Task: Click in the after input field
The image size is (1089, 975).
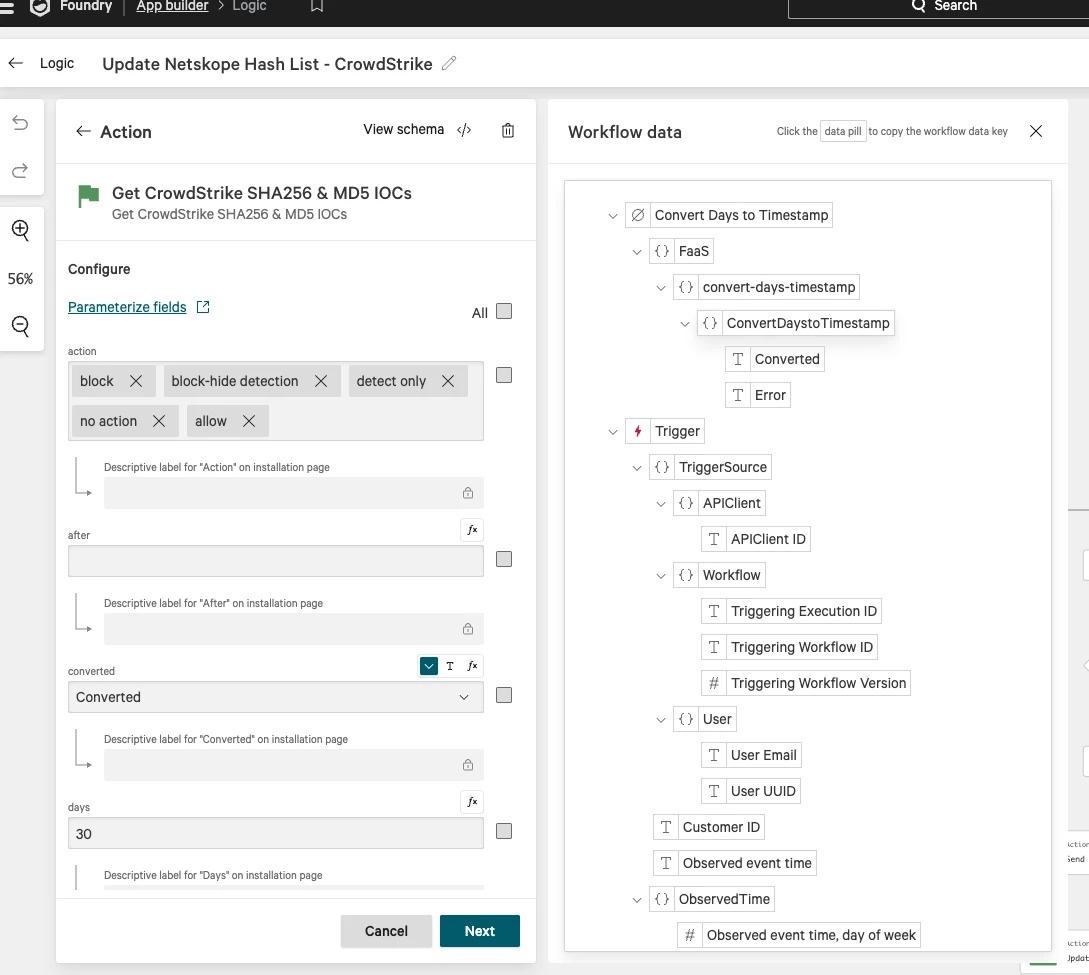Action: click(276, 561)
